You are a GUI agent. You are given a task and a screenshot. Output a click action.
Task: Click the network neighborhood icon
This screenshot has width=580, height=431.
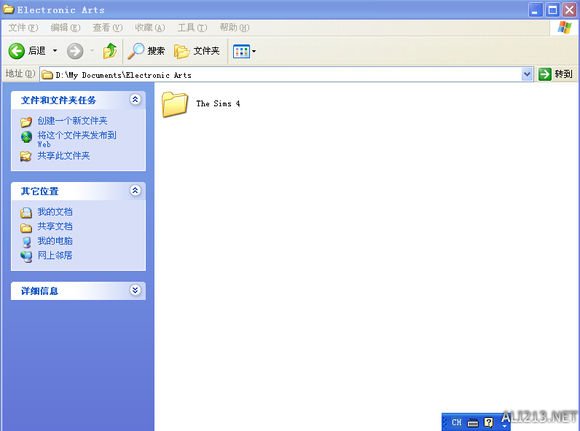pyautogui.click(x=26, y=256)
